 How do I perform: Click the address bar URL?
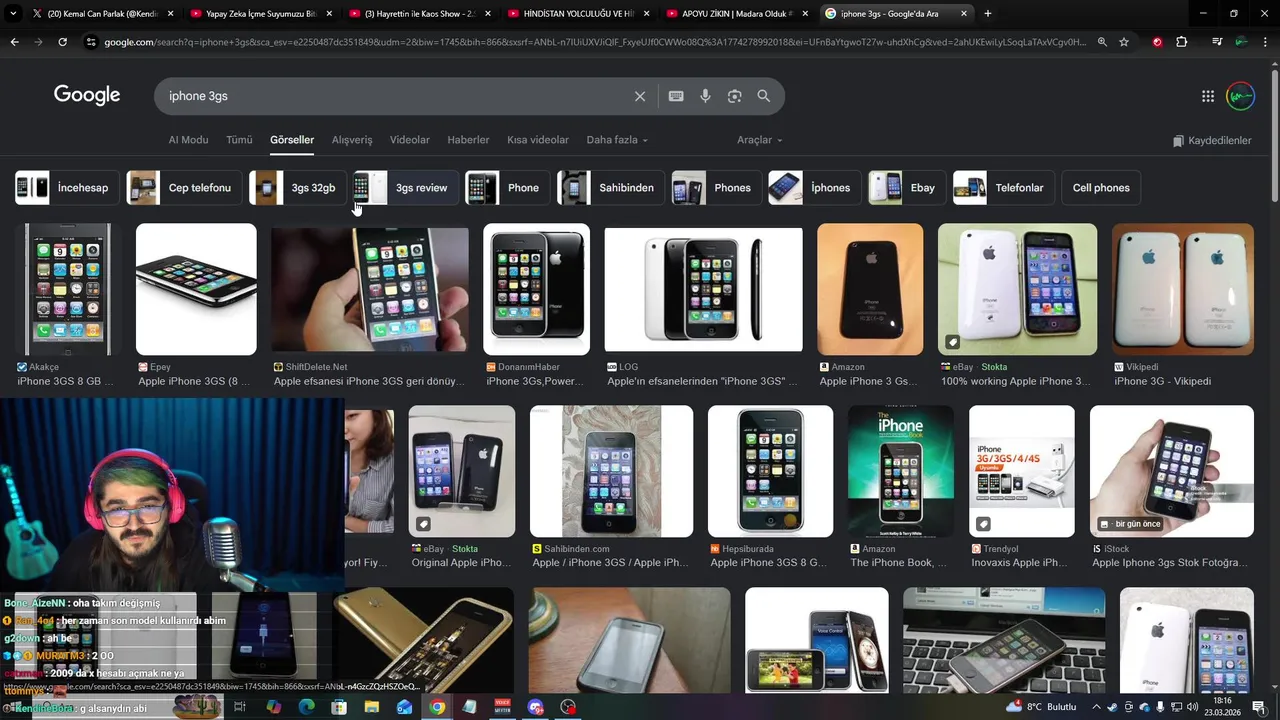[x=594, y=42]
